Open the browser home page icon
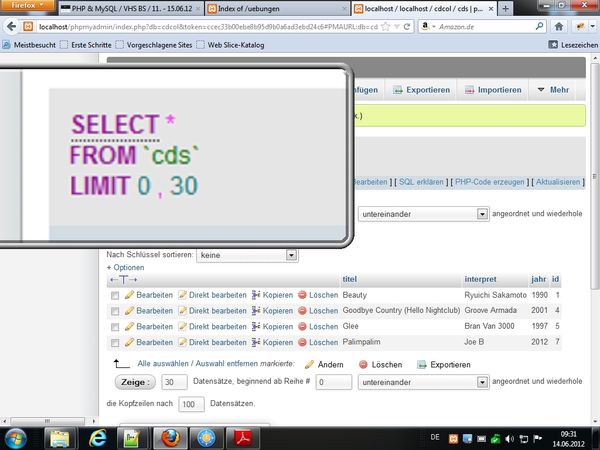 pyautogui.click(x=559, y=26)
